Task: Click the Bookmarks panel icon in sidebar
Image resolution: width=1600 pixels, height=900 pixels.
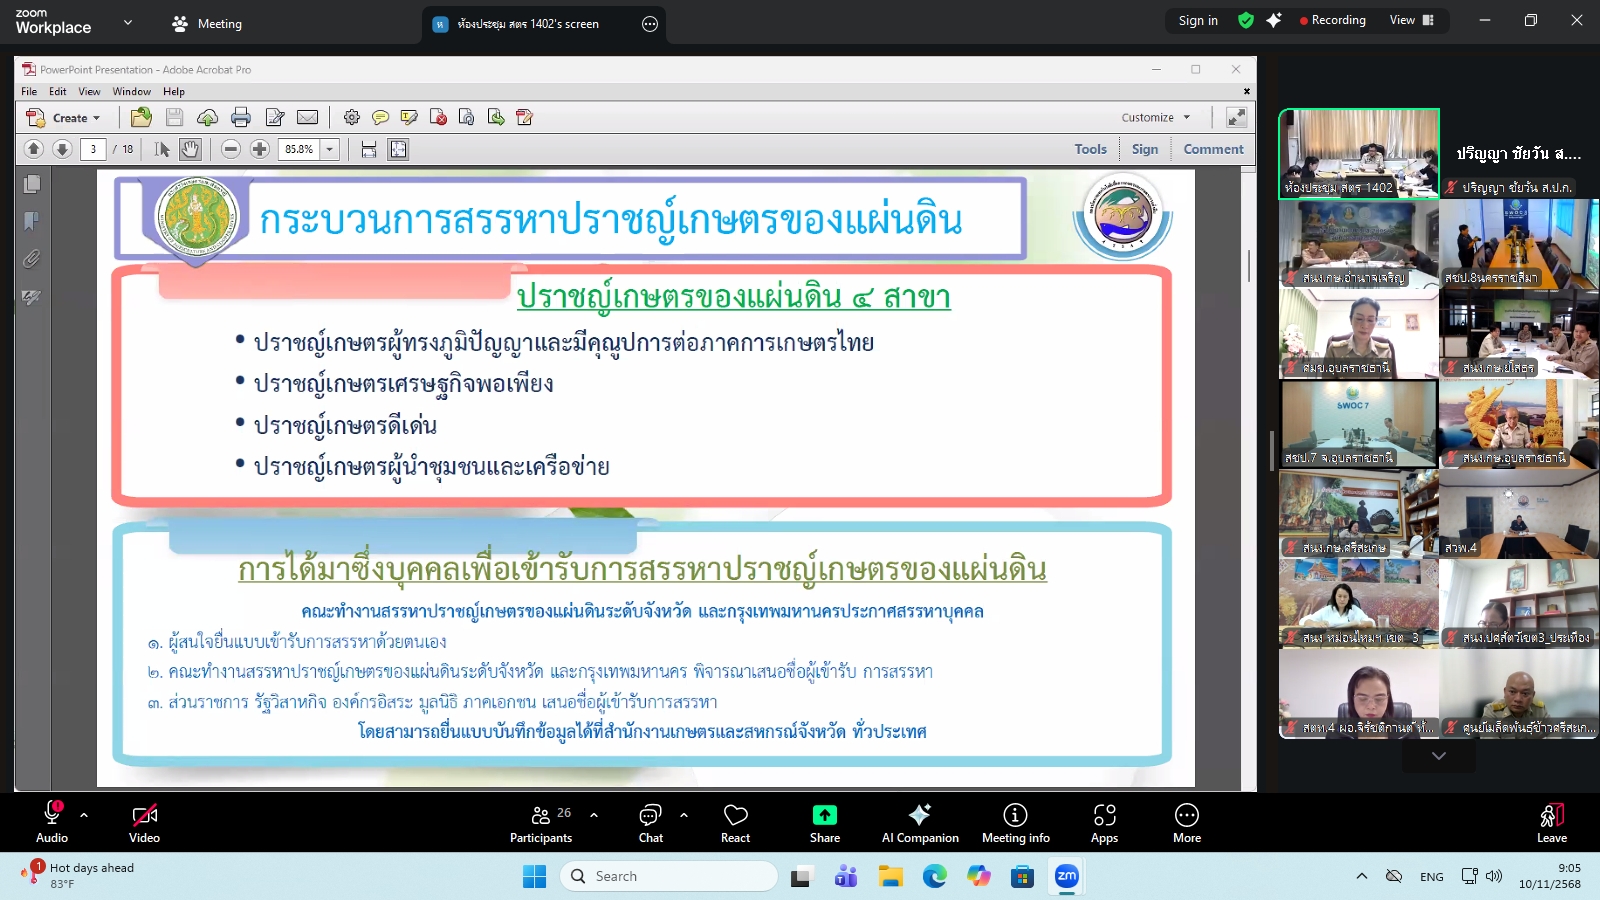Action: (x=32, y=221)
